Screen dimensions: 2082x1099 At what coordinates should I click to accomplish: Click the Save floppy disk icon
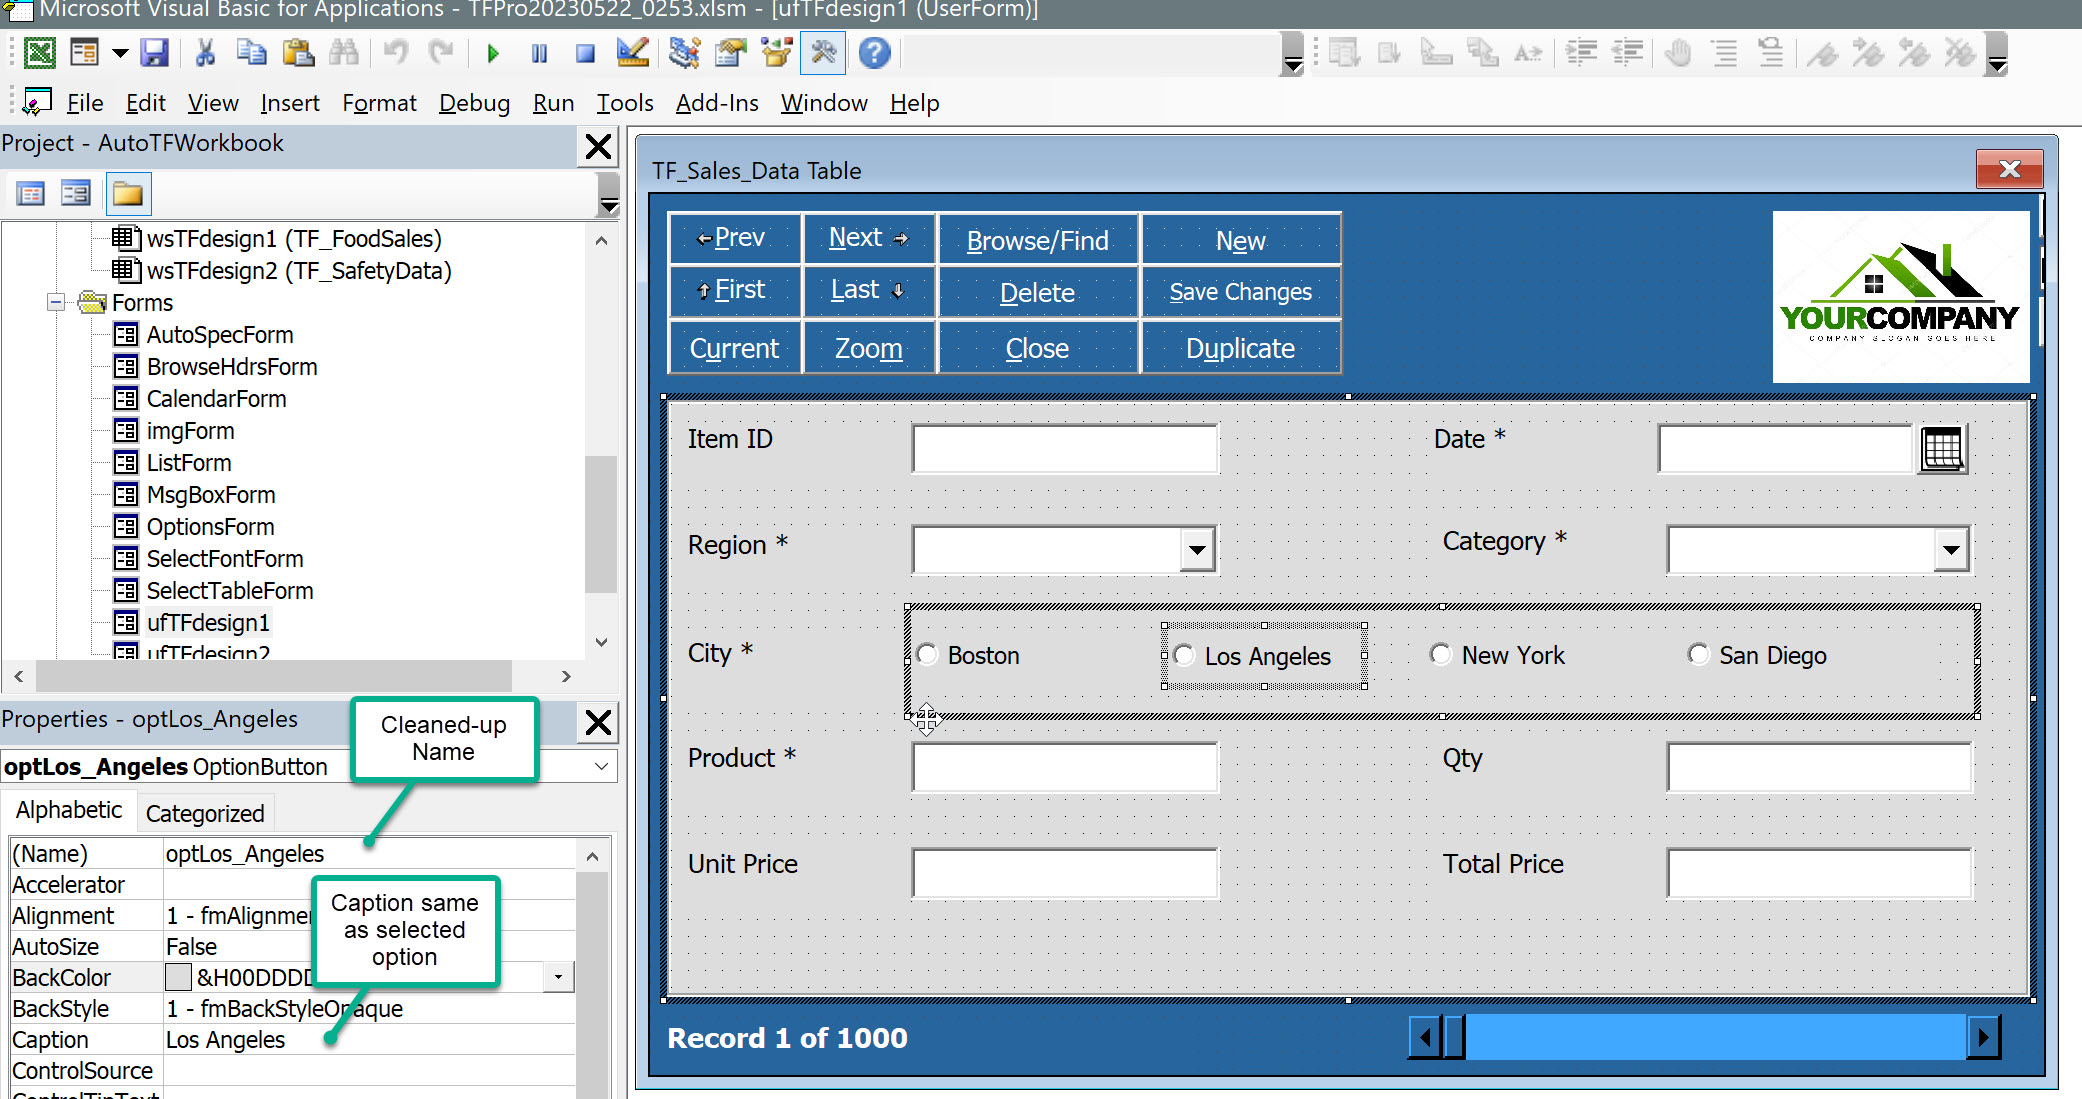pyautogui.click(x=154, y=53)
